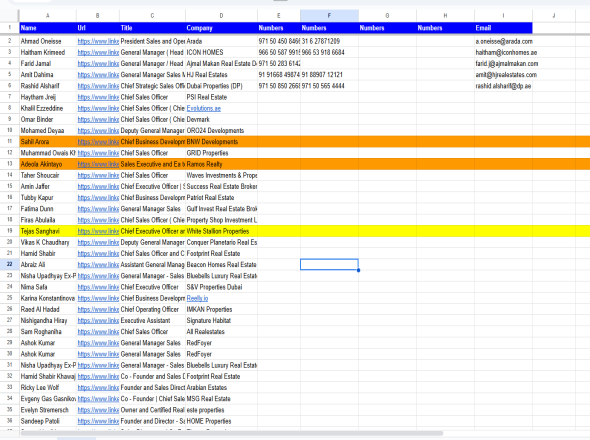Select column F header
This screenshot has width=590, height=440.
coord(329,16)
